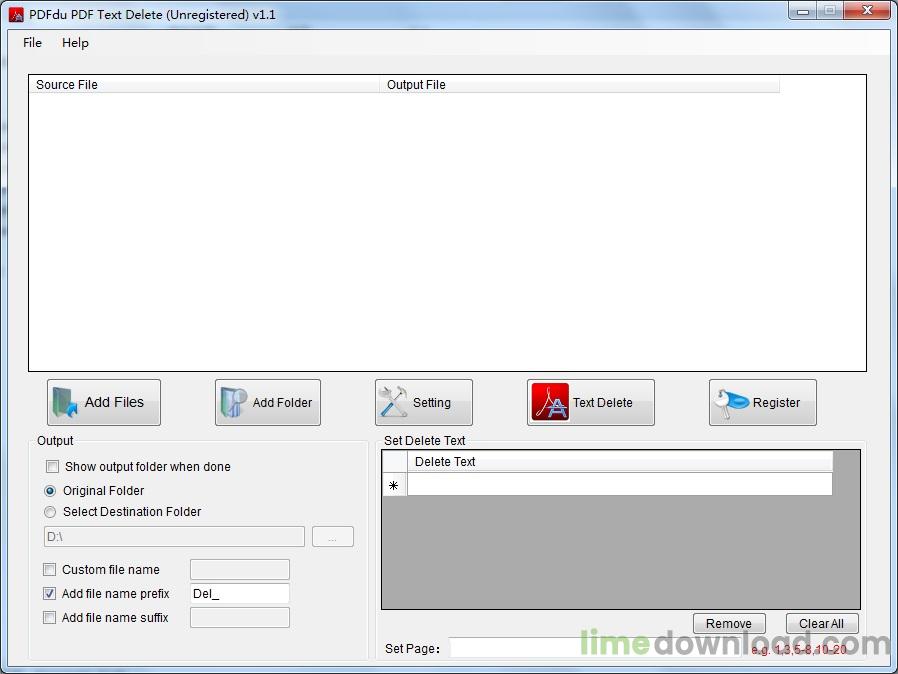The image size is (898, 674).
Task: Click the Custom file name text field
Action: 240,570
